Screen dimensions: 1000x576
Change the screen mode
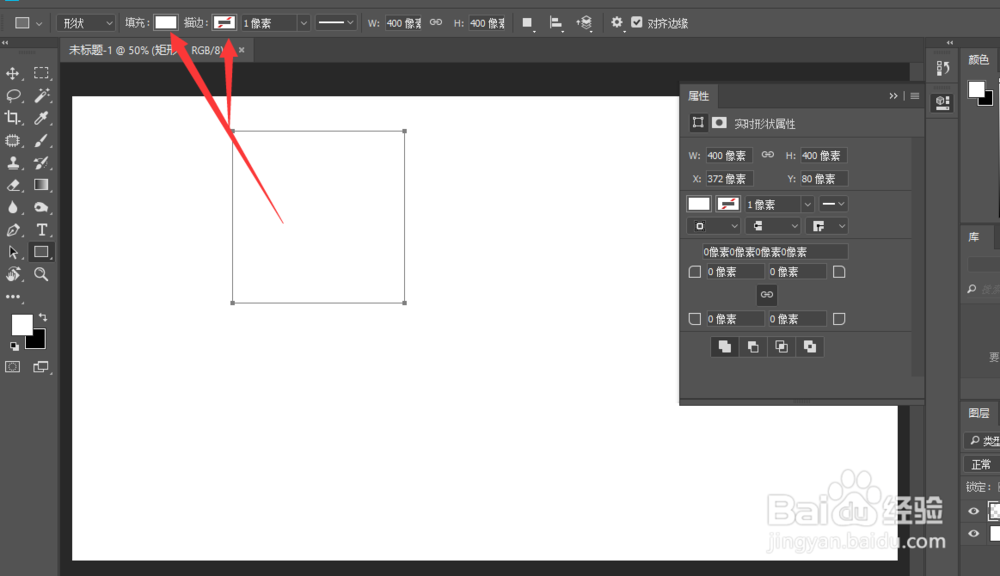(x=41, y=367)
